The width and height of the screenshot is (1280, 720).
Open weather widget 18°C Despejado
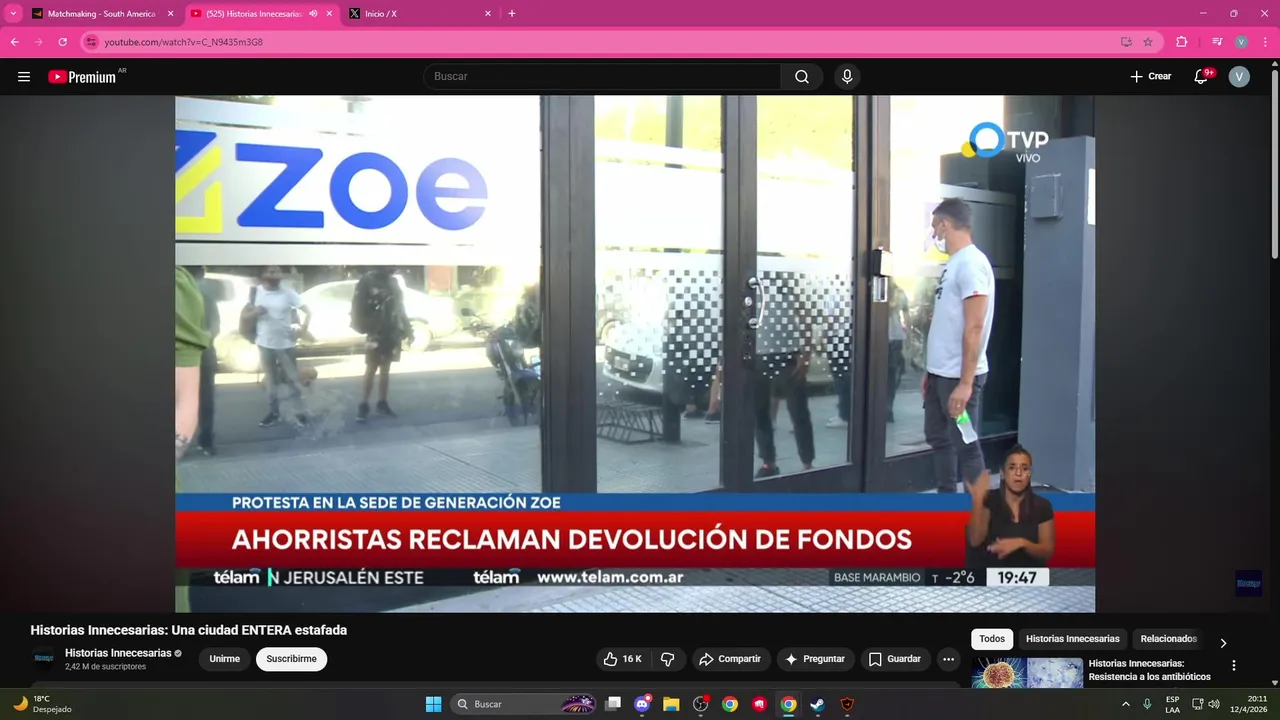42,704
